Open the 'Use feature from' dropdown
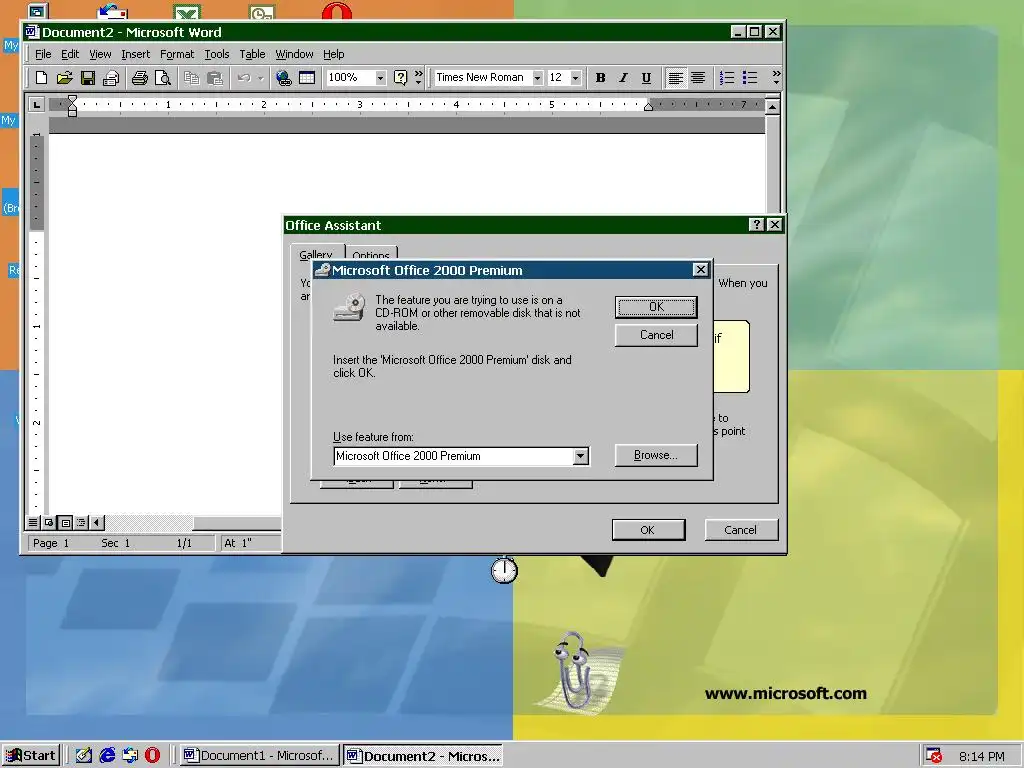The width and height of the screenshot is (1024, 768). (x=581, y=456)
